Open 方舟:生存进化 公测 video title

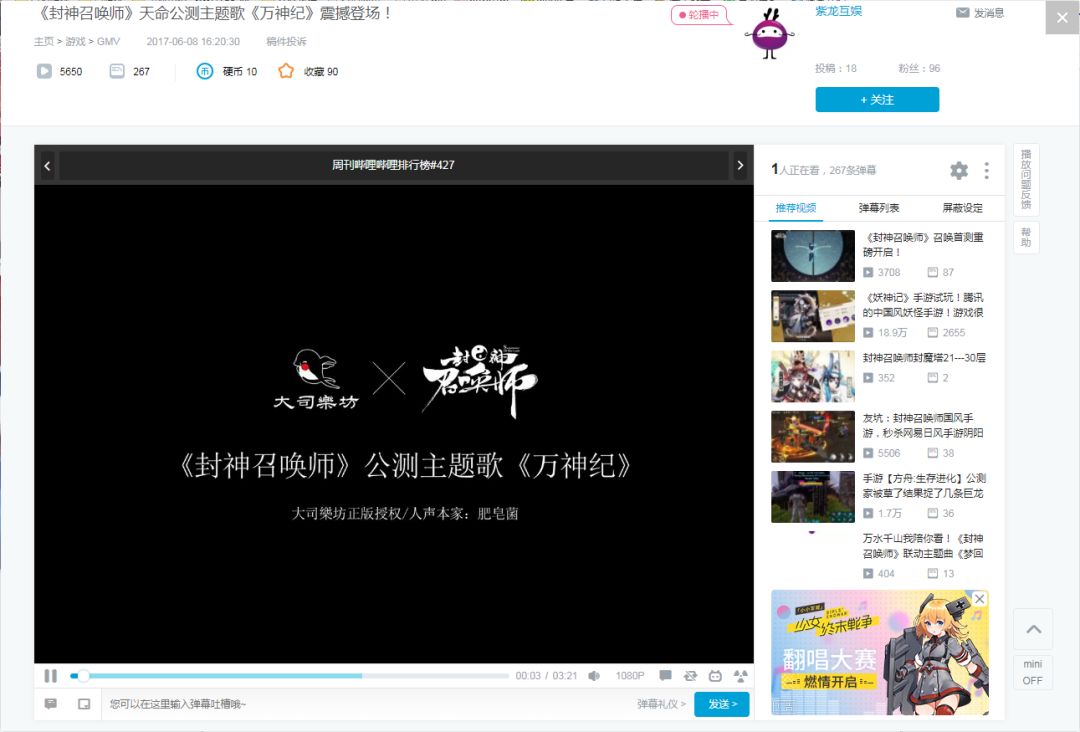pyautogui.click(x=924, y=485)
